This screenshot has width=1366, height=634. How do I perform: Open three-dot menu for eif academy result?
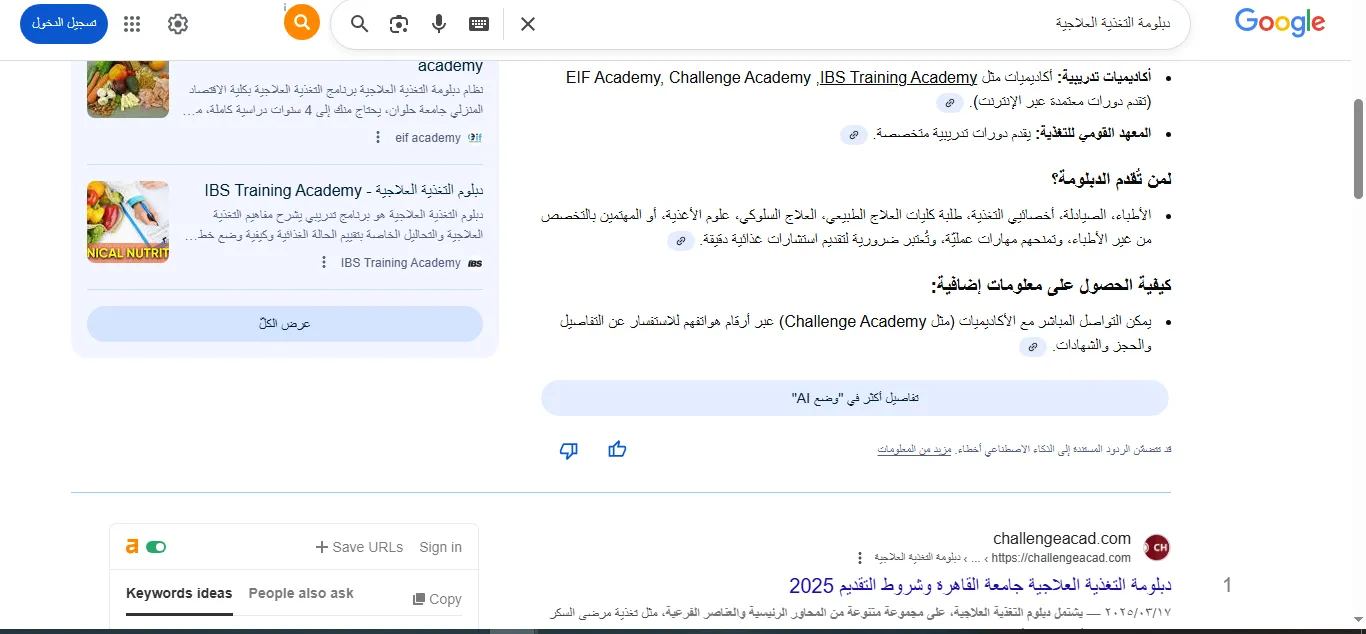[x=377, y=137]
